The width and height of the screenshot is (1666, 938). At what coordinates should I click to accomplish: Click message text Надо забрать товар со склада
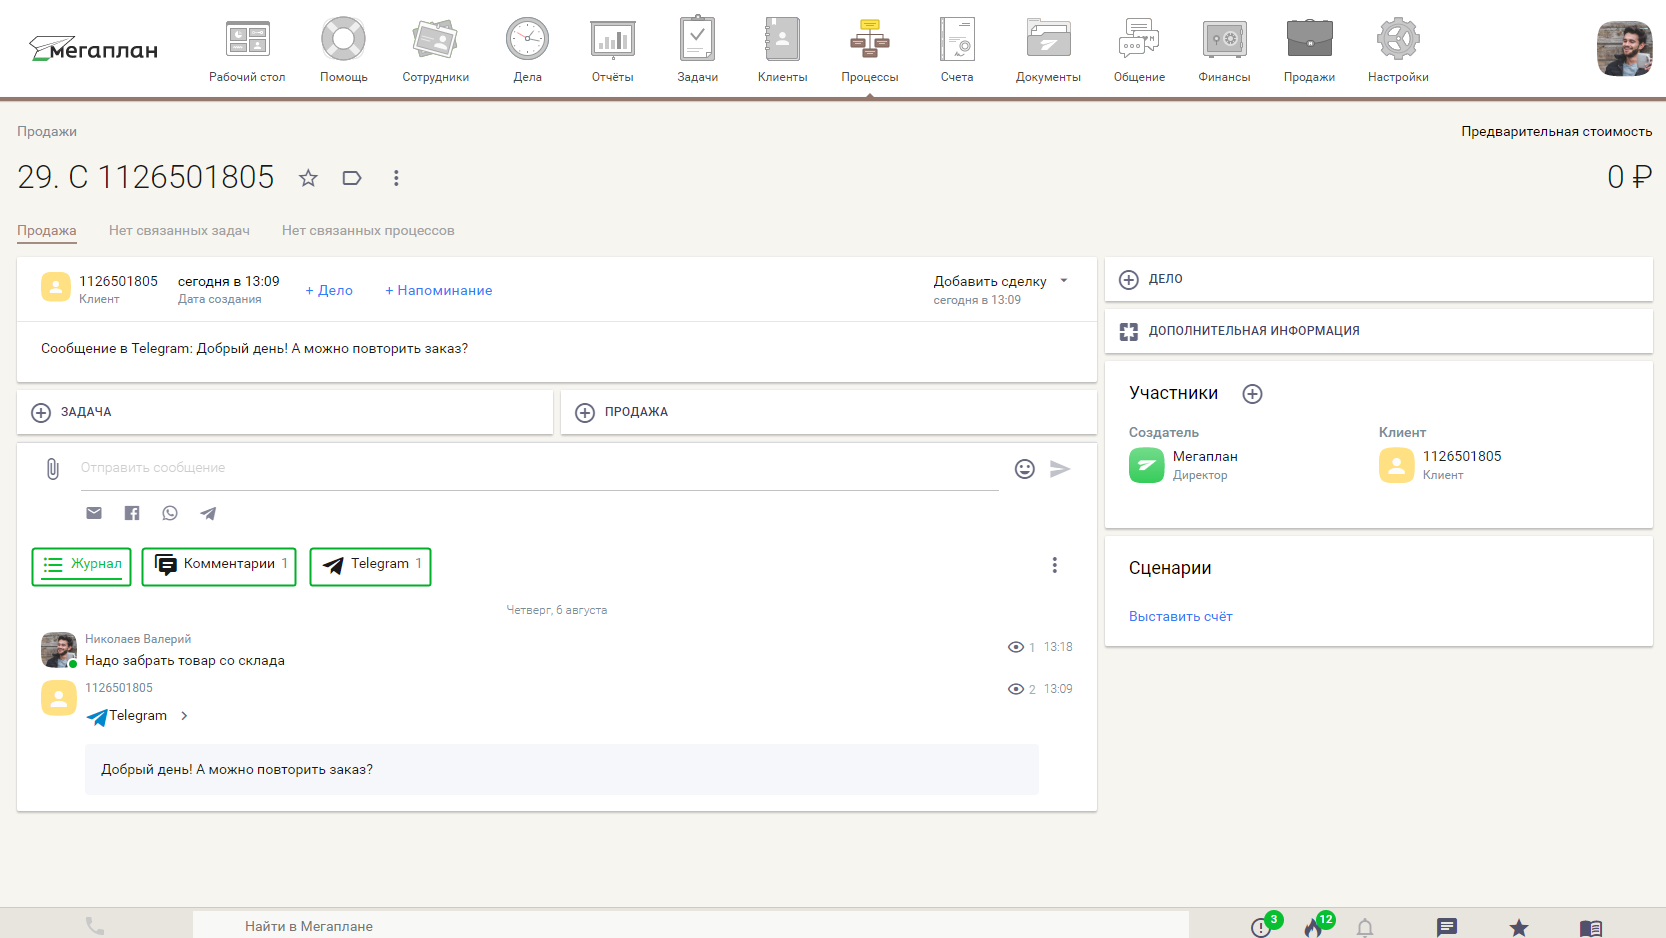pyautogui.click(x=185, y=661)
